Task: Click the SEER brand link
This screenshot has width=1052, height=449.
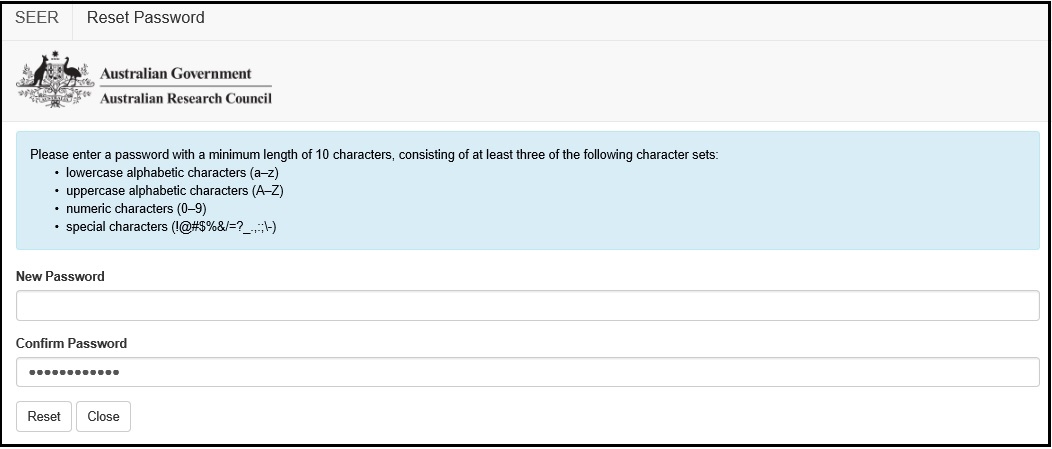Action: pyautogui.click(x=37, y=18)
